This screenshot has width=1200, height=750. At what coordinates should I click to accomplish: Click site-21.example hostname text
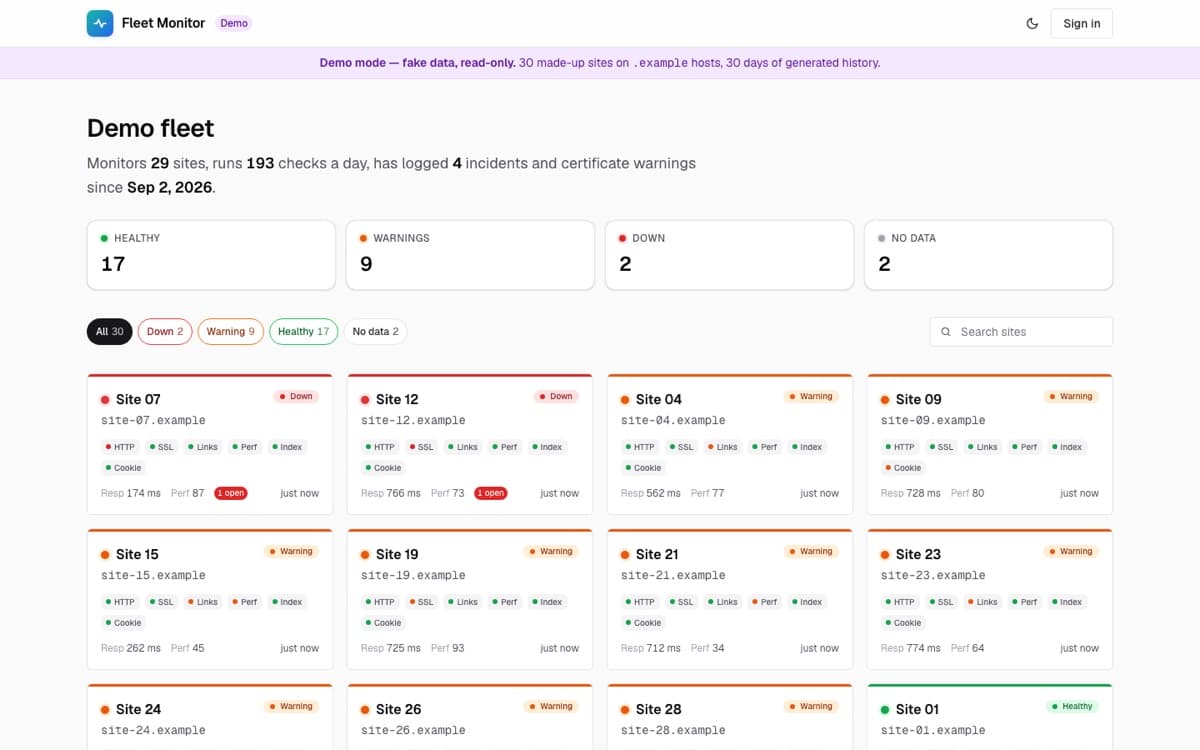(x=673, y=575)
